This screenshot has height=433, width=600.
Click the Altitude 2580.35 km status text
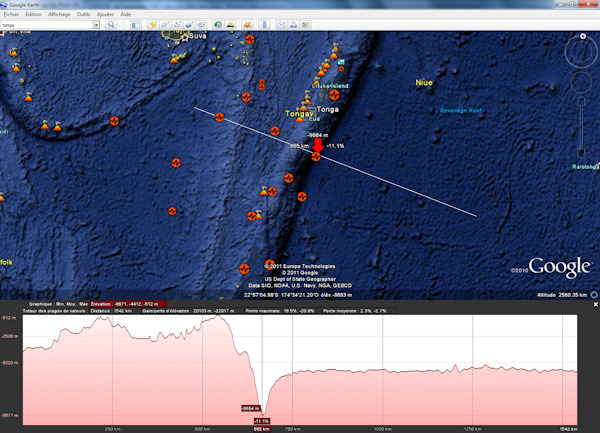coord(562,295)
